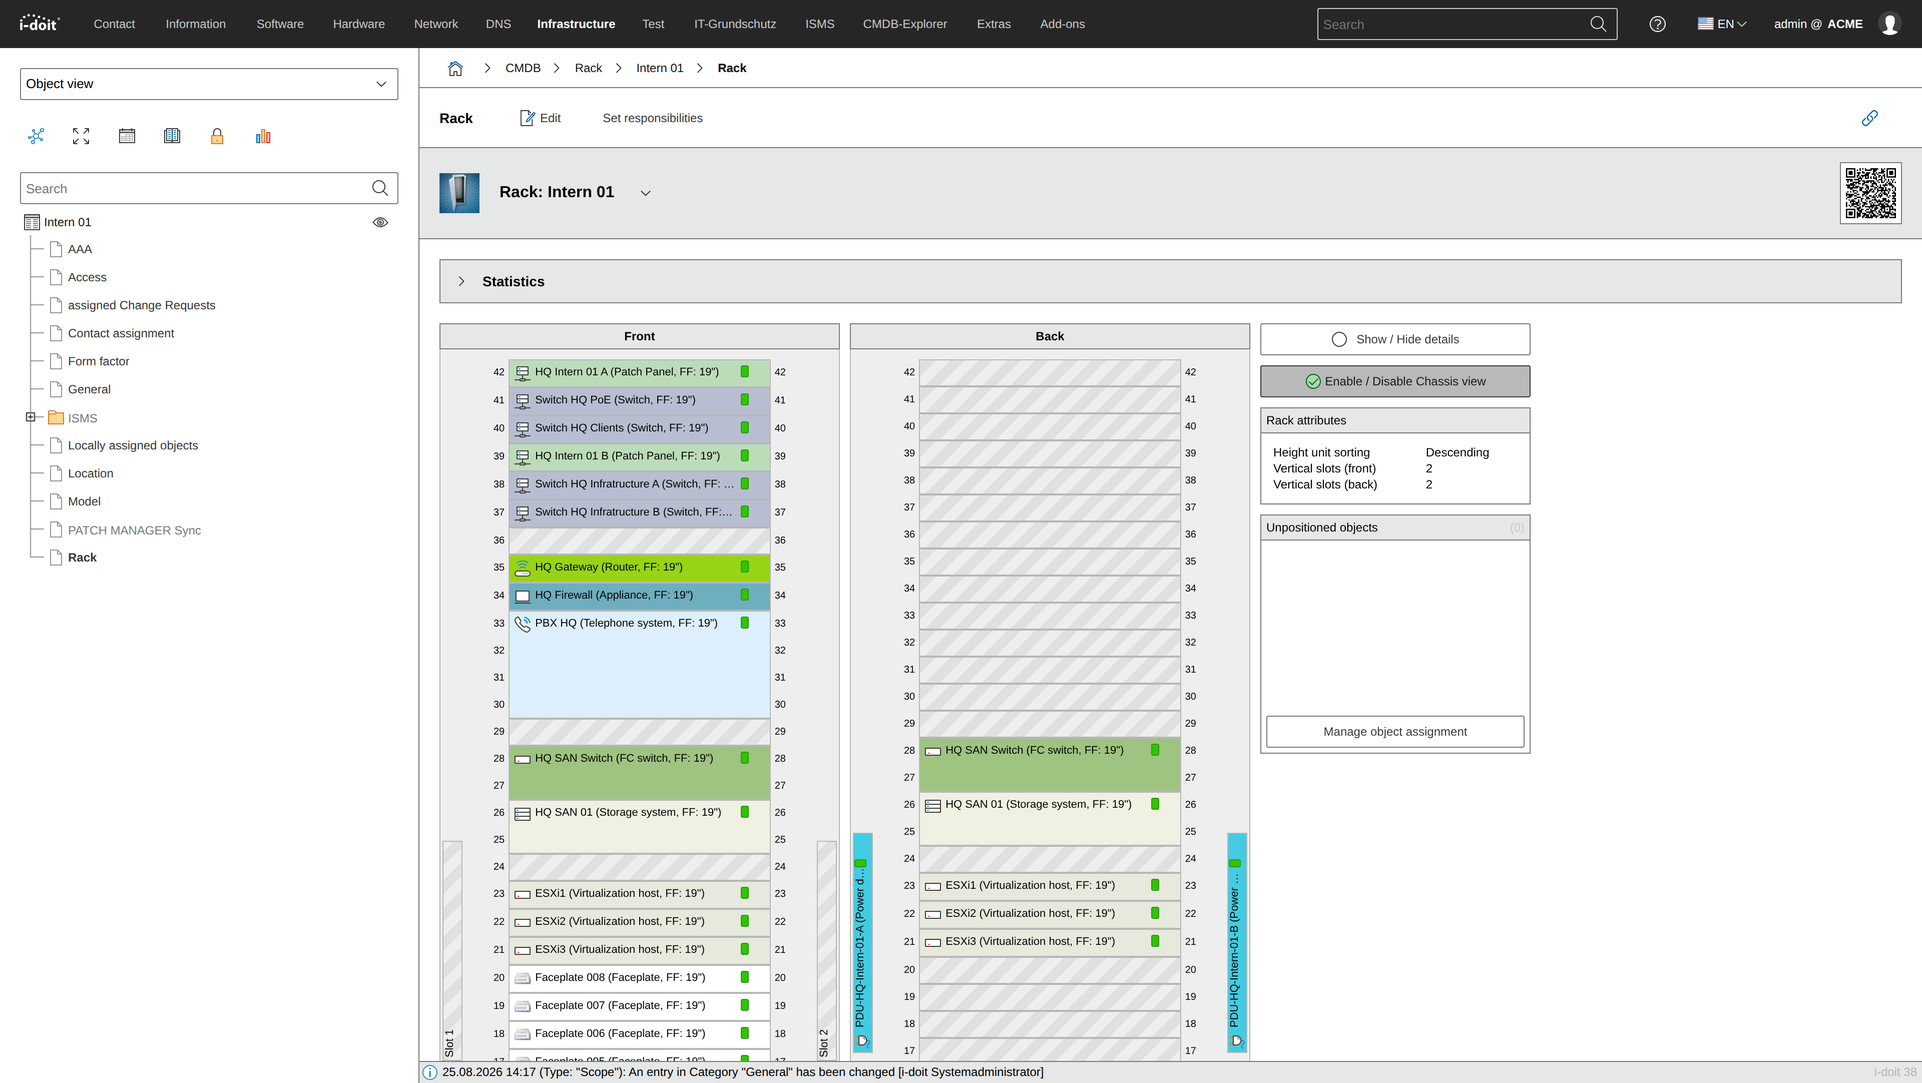The image size is (1922, 1083).
Task: Open Locally assigned objects tree item
Action: click(132, 445)
